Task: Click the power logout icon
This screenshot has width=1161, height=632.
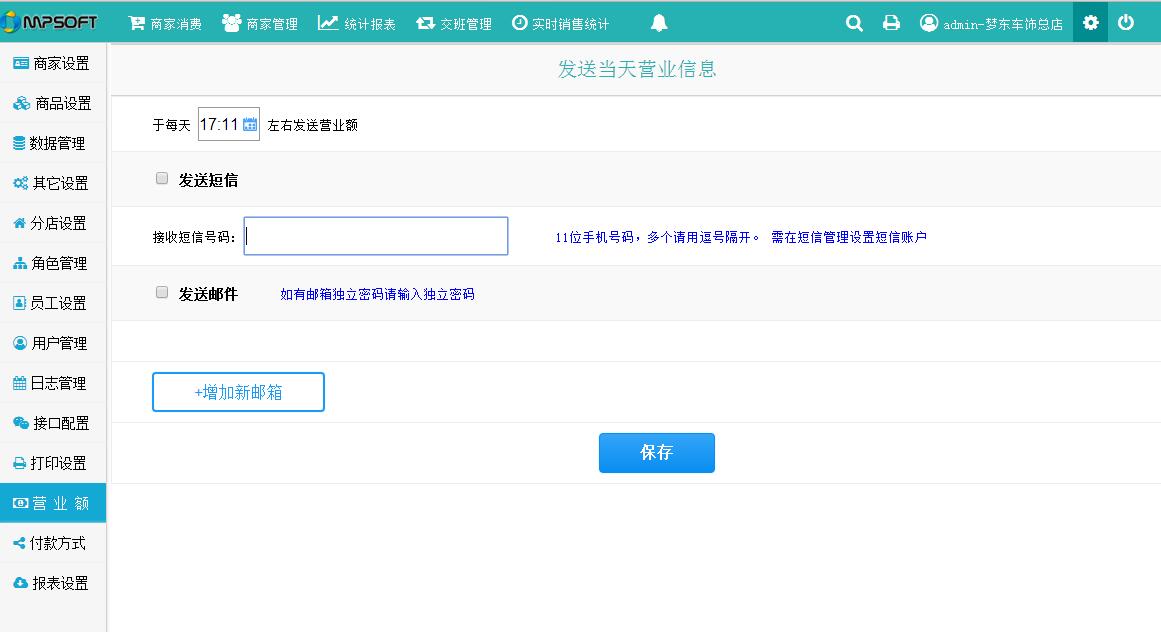Action: point(1126,22)
